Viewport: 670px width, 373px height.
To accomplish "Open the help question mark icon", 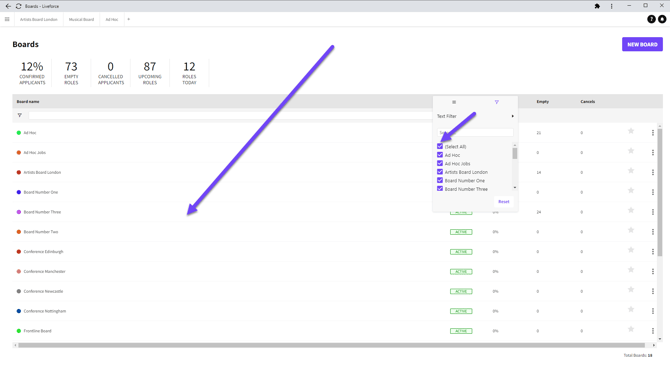I will [x=651, y=19].
